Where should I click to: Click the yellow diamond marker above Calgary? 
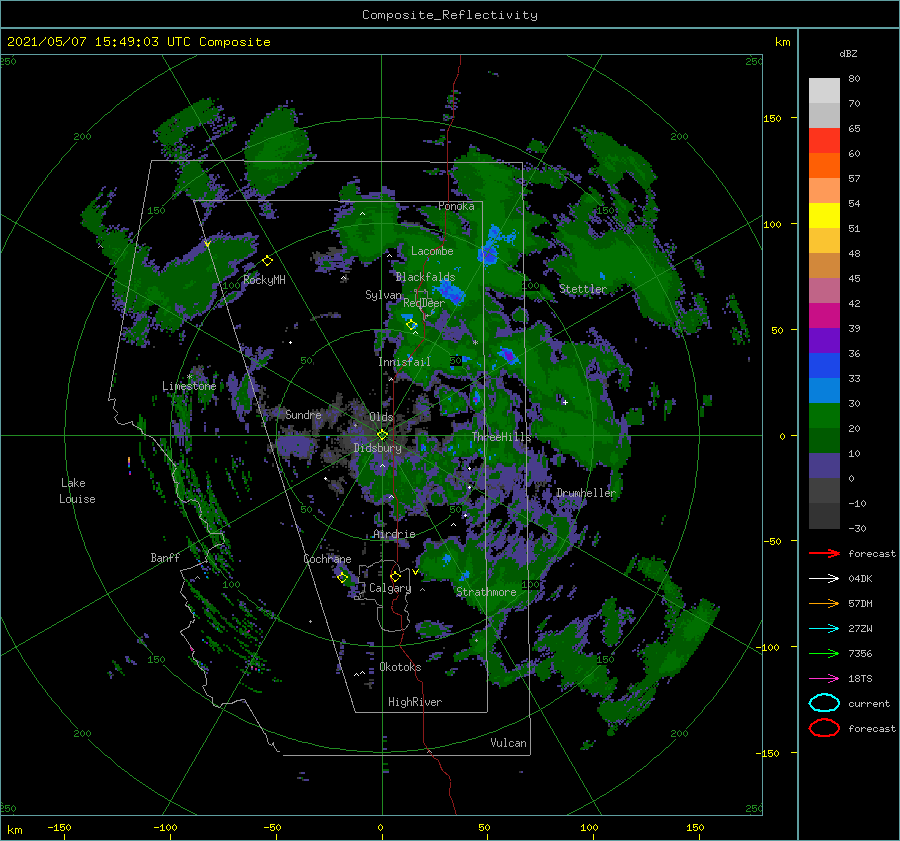click(x=395, y=576)
